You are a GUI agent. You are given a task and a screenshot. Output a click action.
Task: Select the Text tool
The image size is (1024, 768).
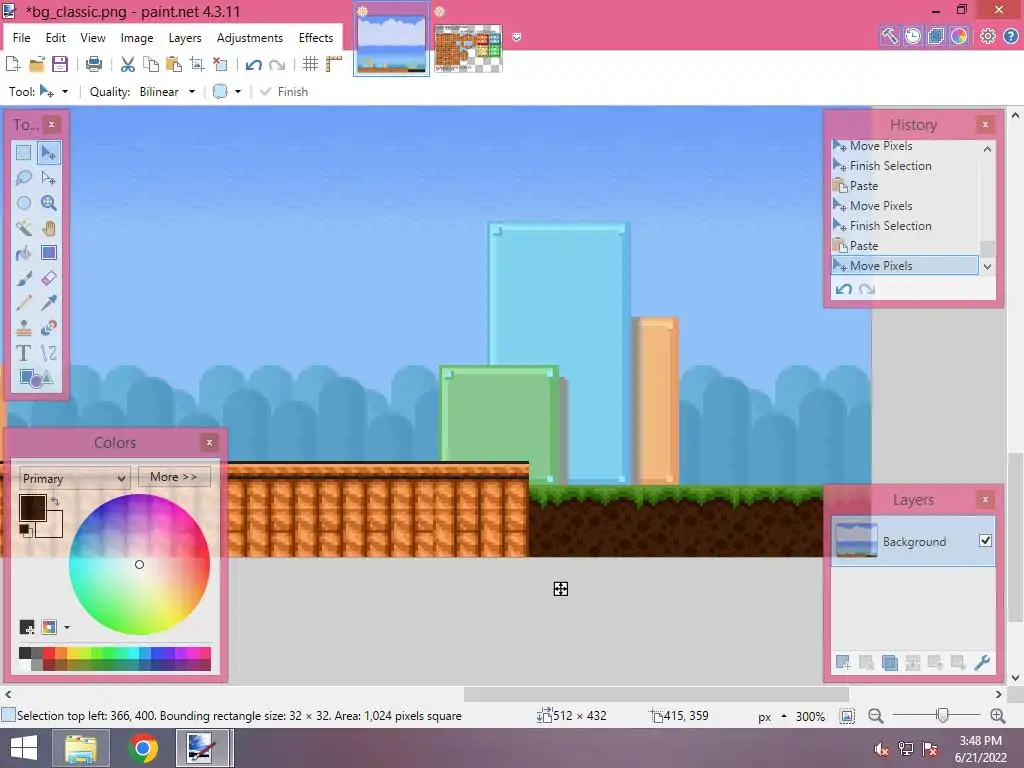[24, 353]
